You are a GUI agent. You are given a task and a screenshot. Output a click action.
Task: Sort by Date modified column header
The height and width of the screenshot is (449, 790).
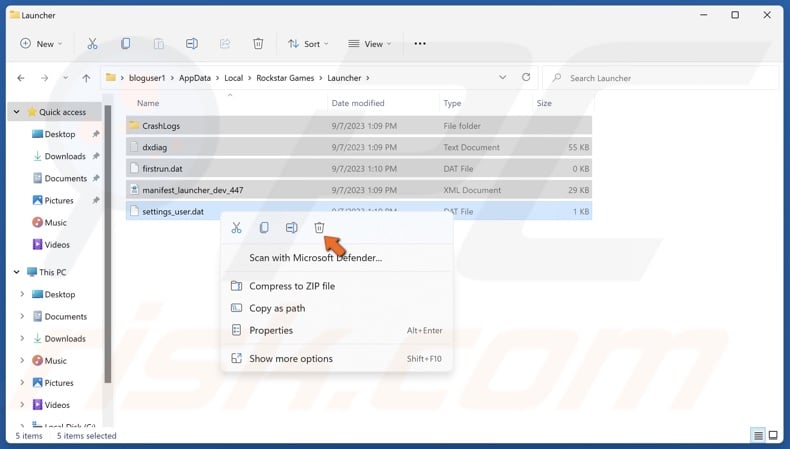point(358,103)
